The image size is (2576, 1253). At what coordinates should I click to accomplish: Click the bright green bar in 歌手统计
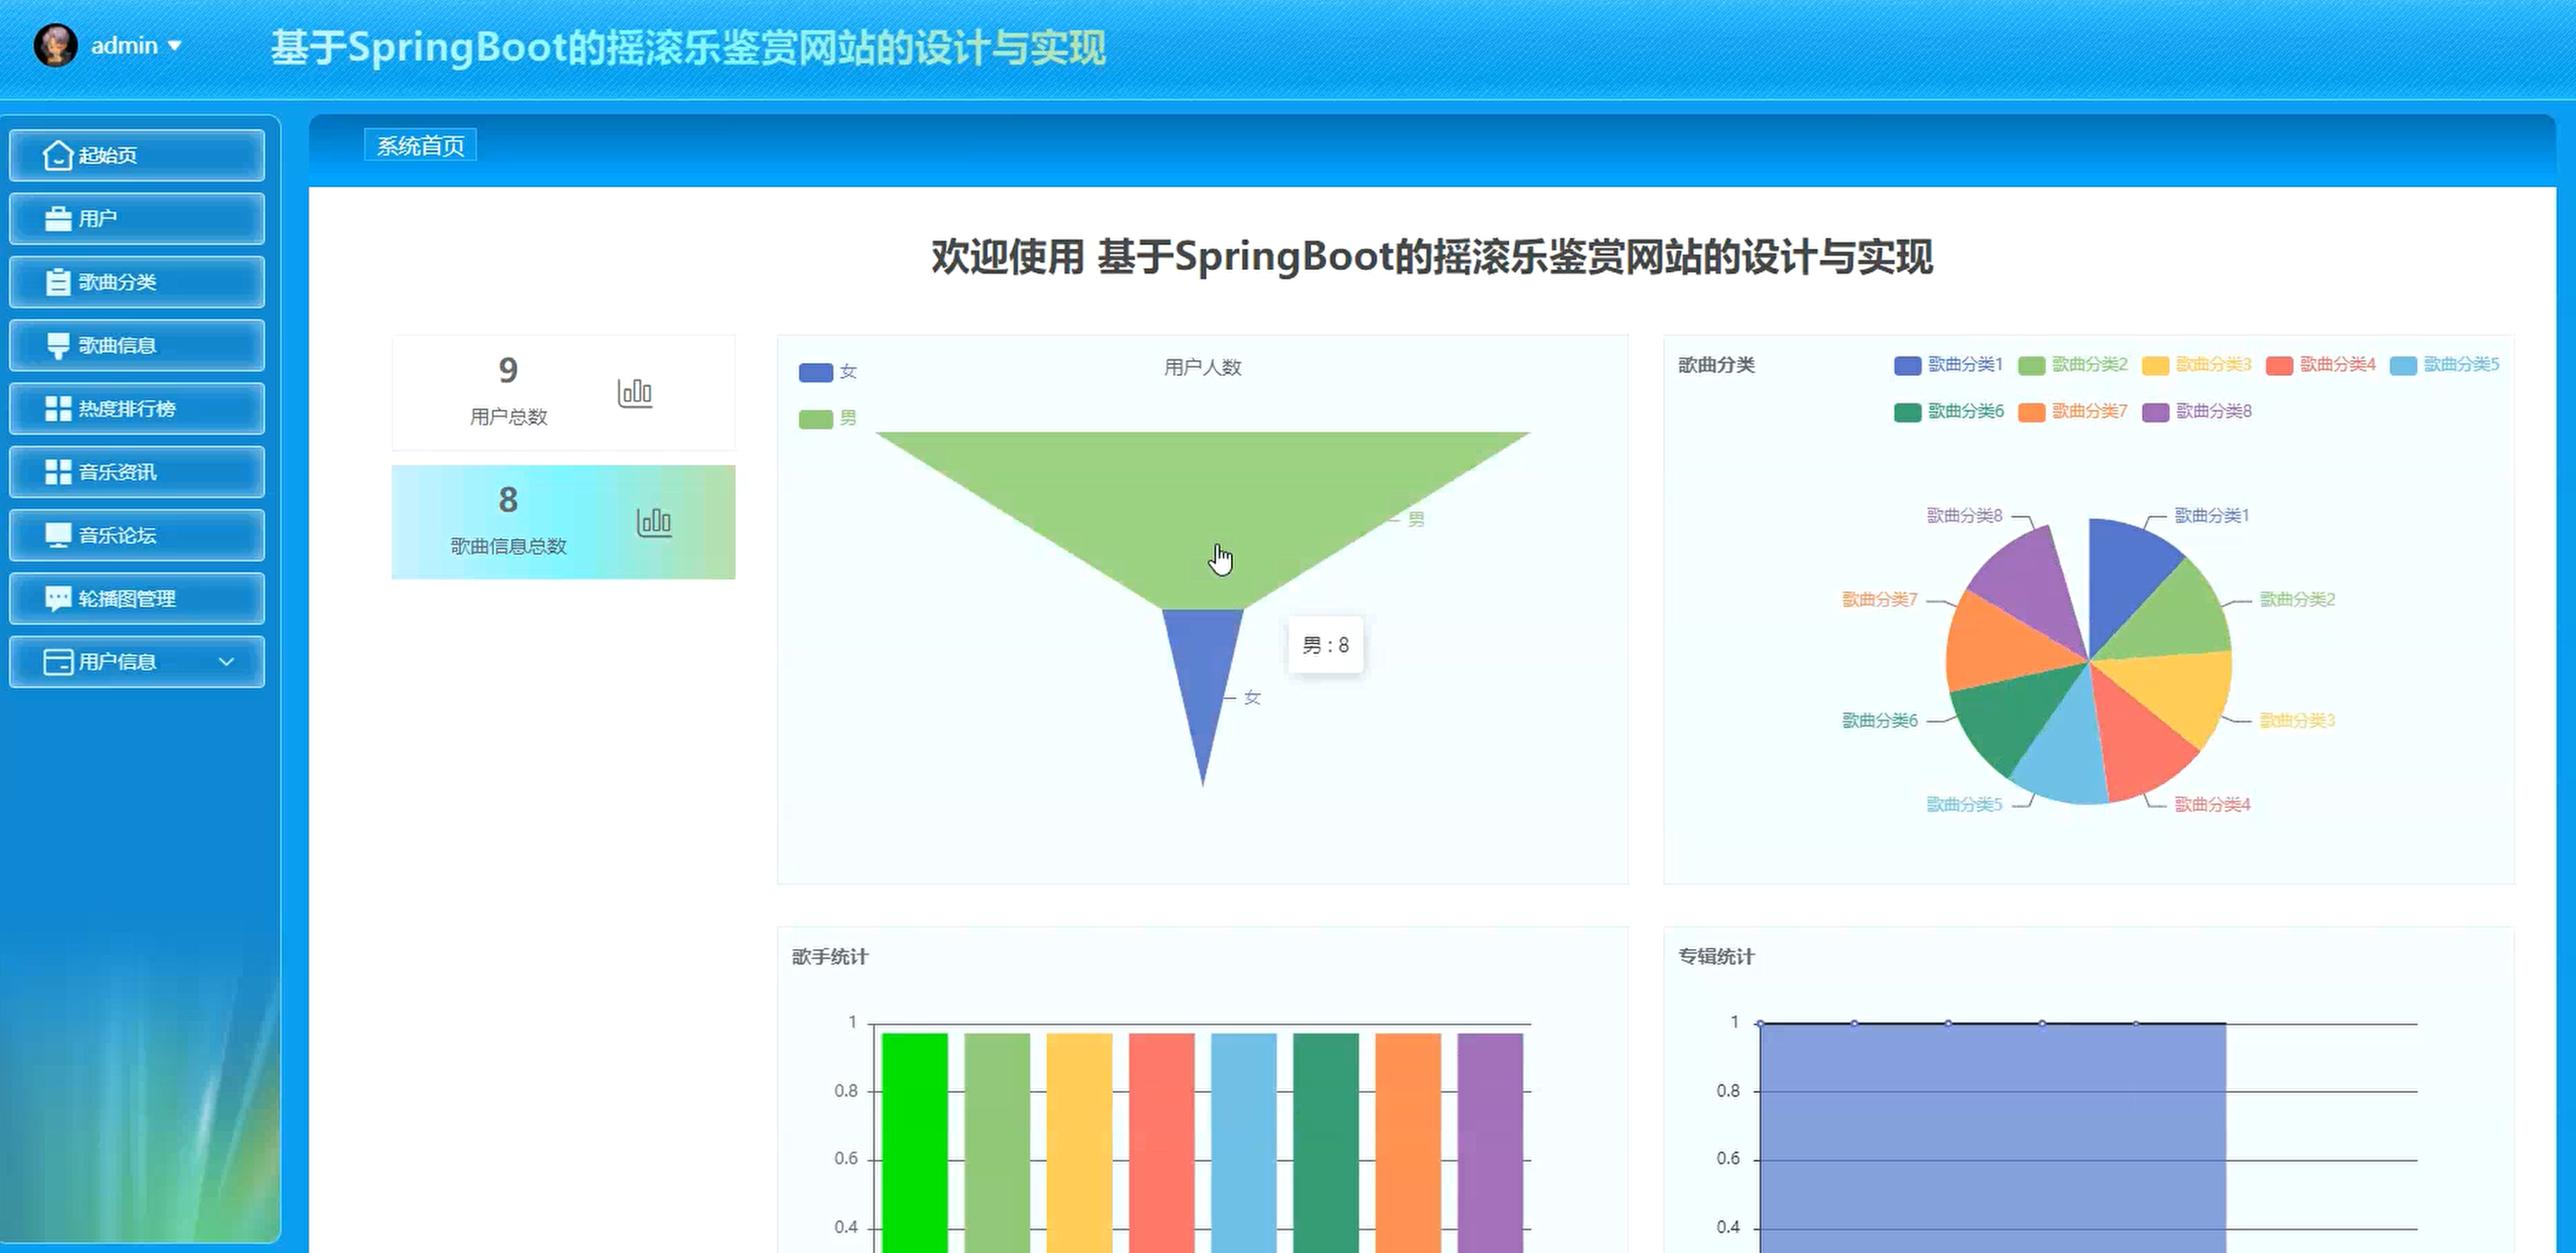coord(914,1142)
